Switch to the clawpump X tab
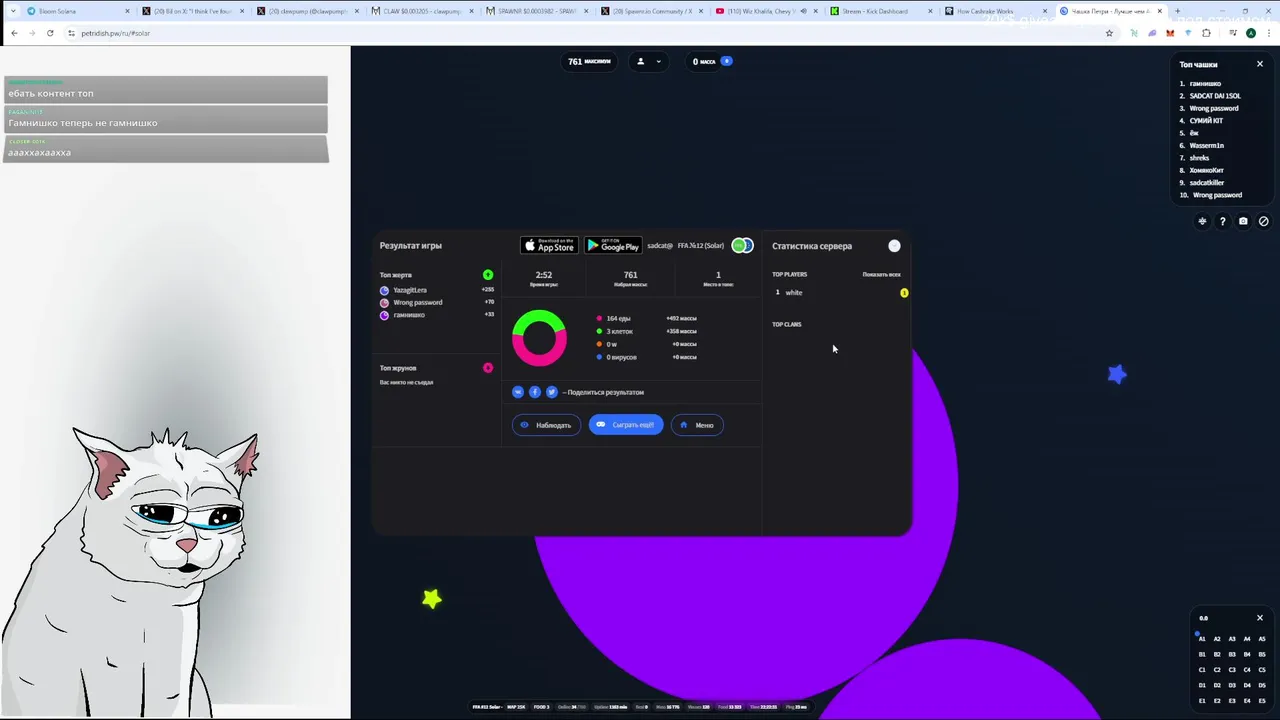Image resolution: width=1280 pixels, height=720 pixels. point(308,11)
